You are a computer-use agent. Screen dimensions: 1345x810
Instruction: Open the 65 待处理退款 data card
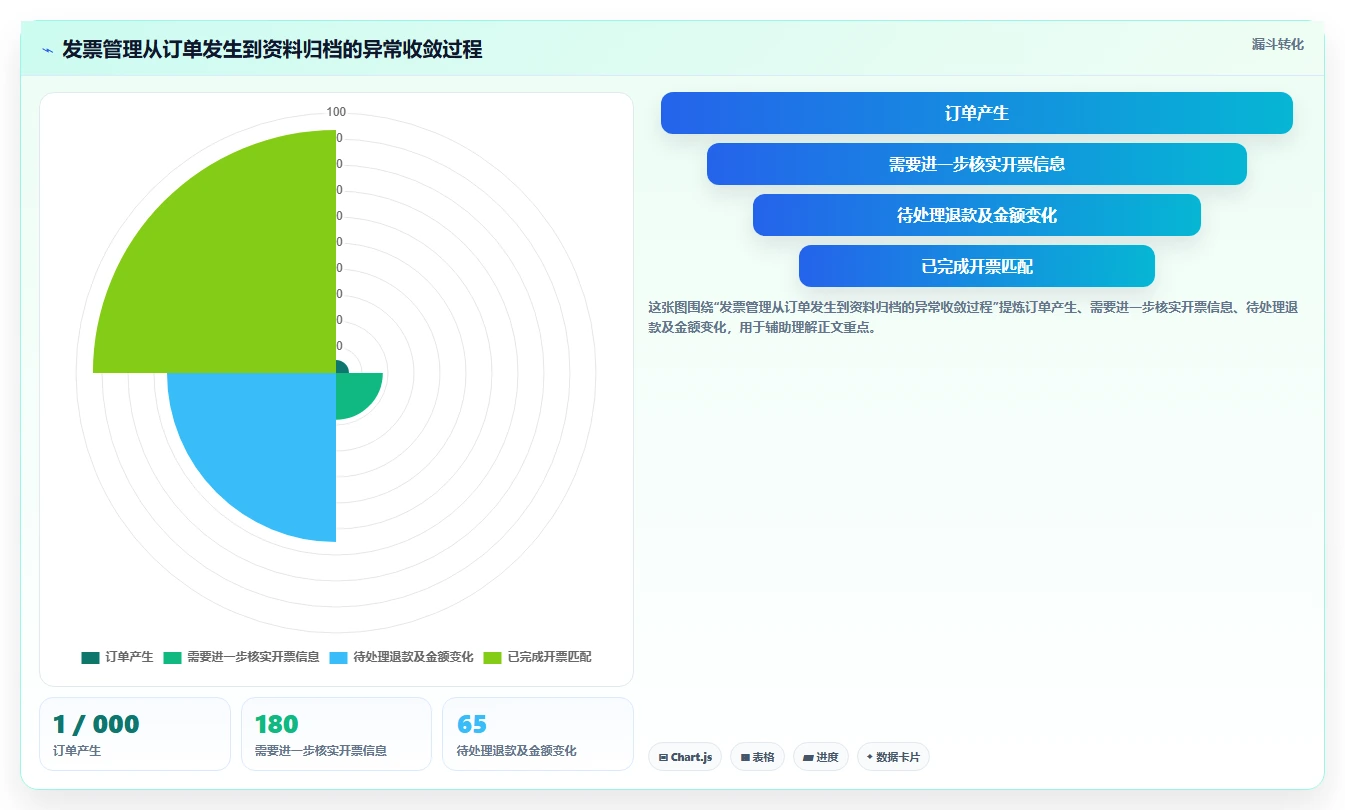coord(538,734)
